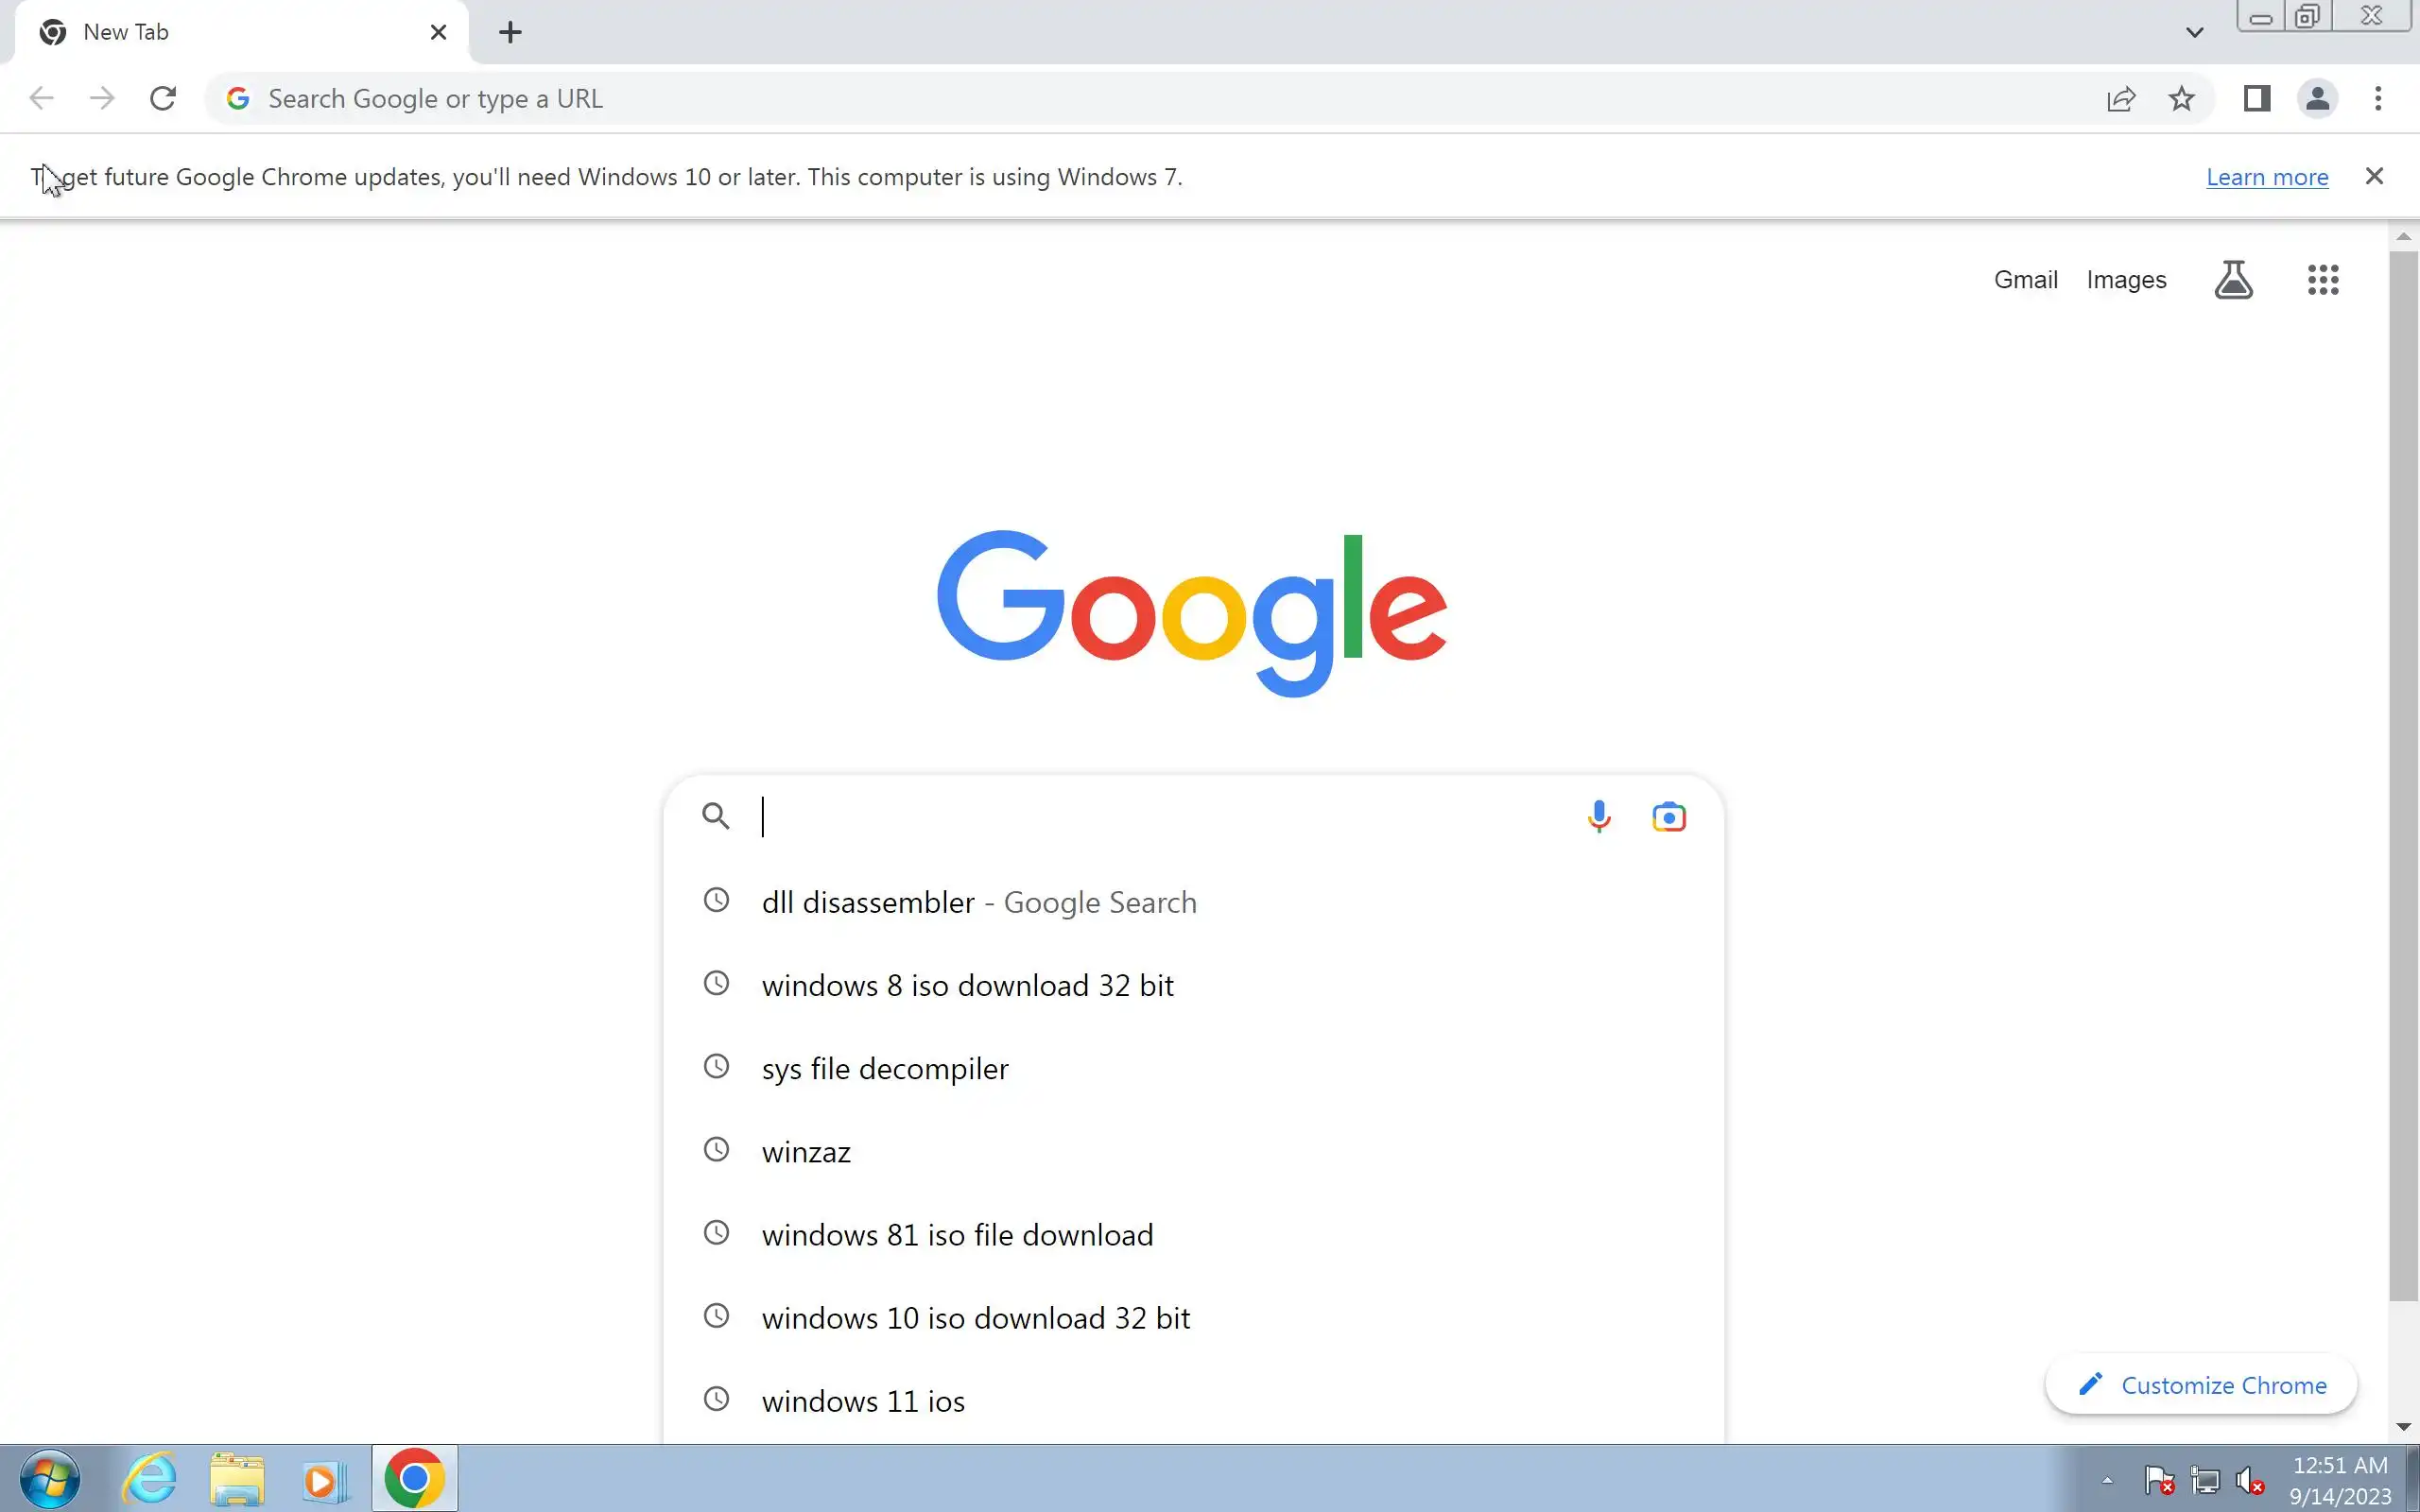Screen dimensions: 2420x1512
Task: Toggle the side panel icon
Action: pyautogui.click(x=2257, y=99)
